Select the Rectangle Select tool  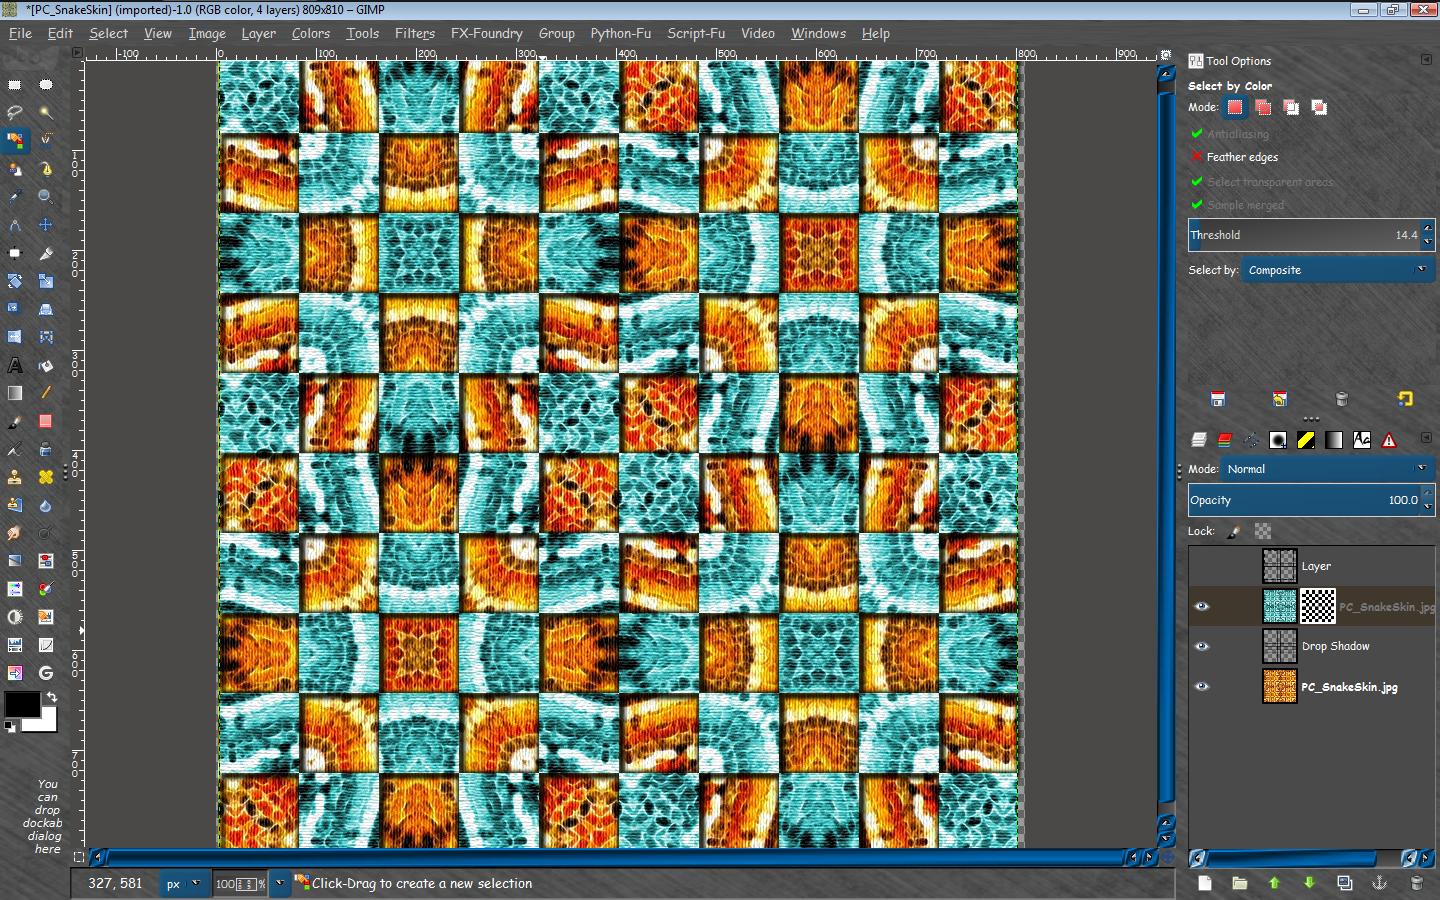pyautogui.click(x=15, y=85)
